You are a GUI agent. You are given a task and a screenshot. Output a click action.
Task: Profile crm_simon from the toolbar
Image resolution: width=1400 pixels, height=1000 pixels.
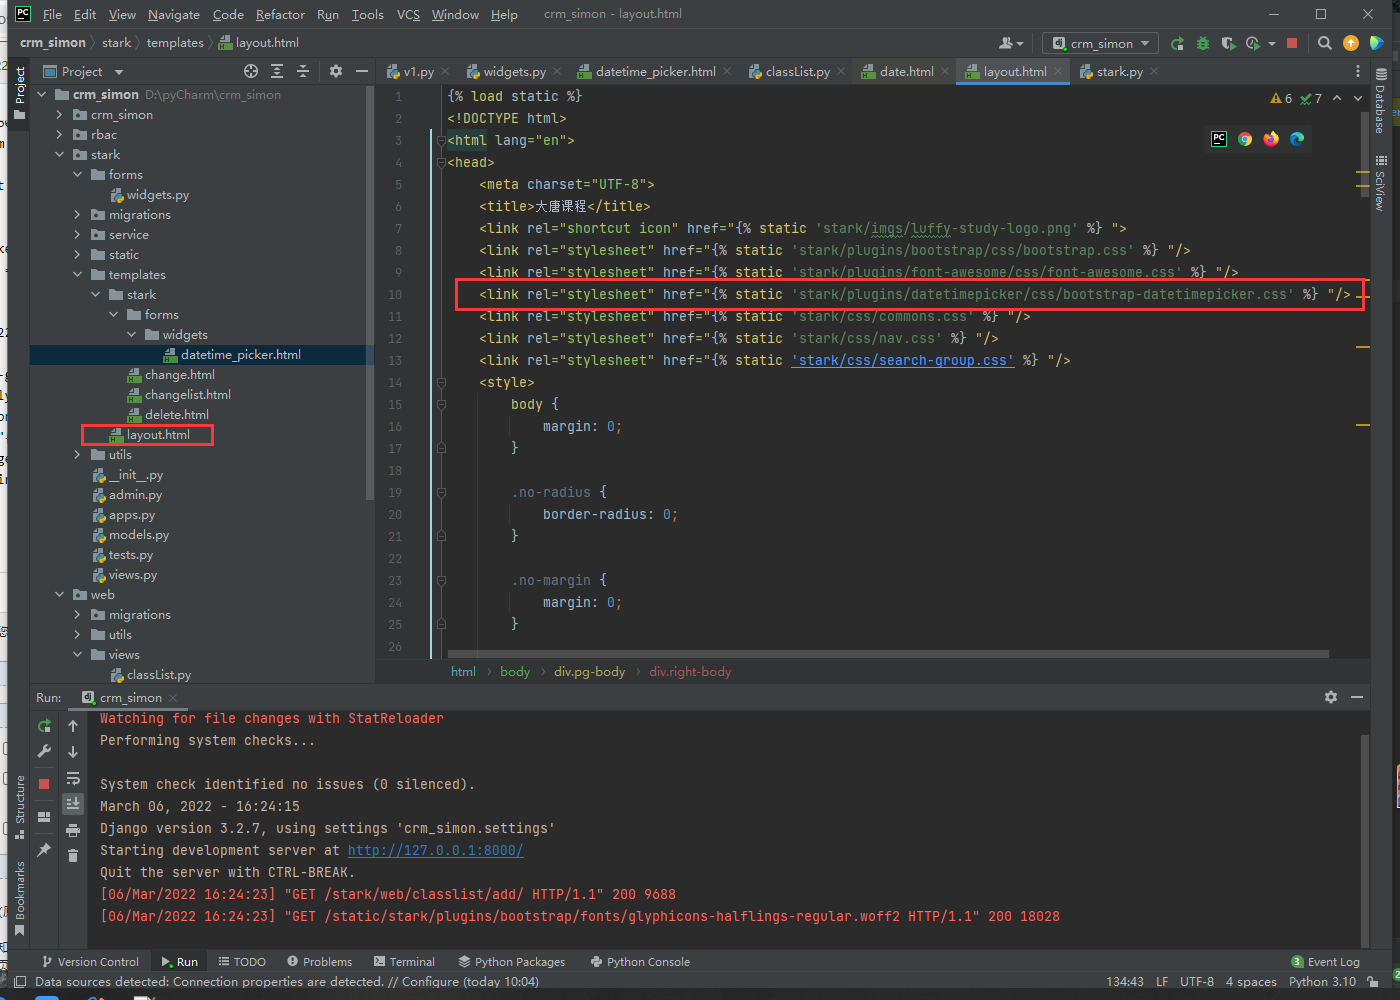click(x=1254, y=43)
